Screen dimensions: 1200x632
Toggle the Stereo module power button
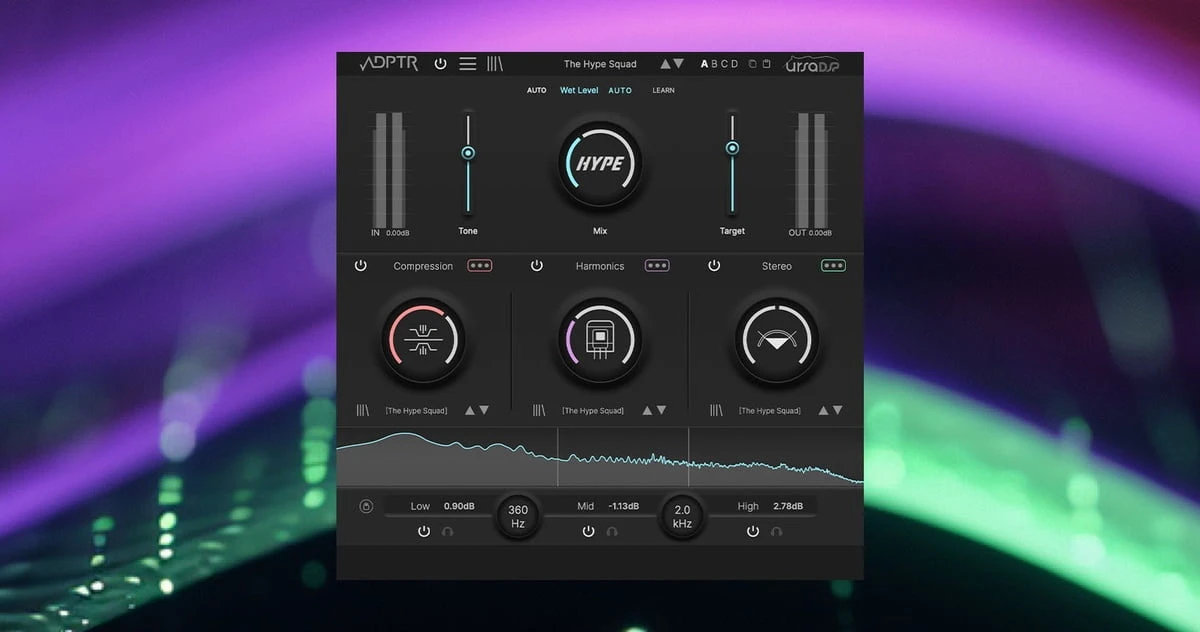pos(714,266)
